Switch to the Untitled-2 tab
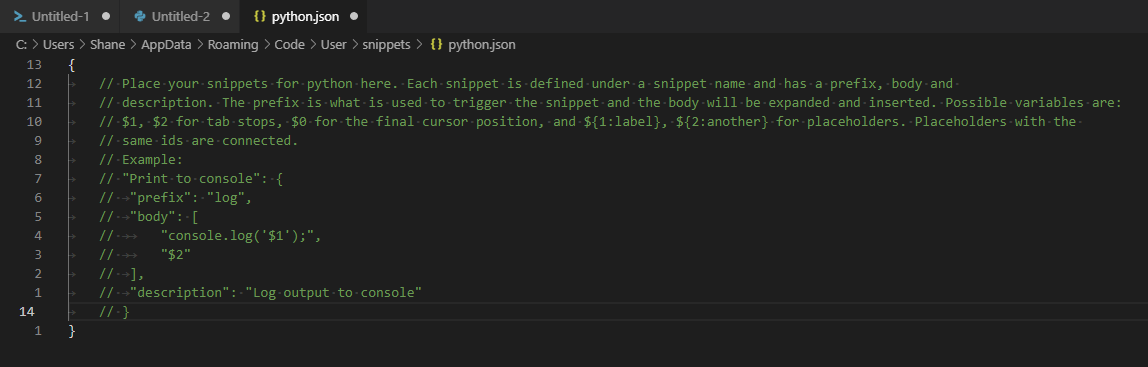 [180, 16]
